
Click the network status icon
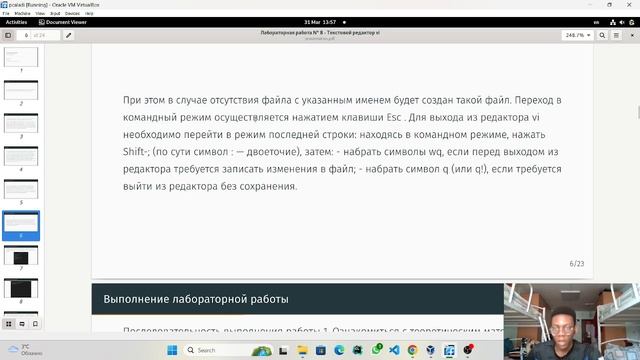tap(613, 22)
